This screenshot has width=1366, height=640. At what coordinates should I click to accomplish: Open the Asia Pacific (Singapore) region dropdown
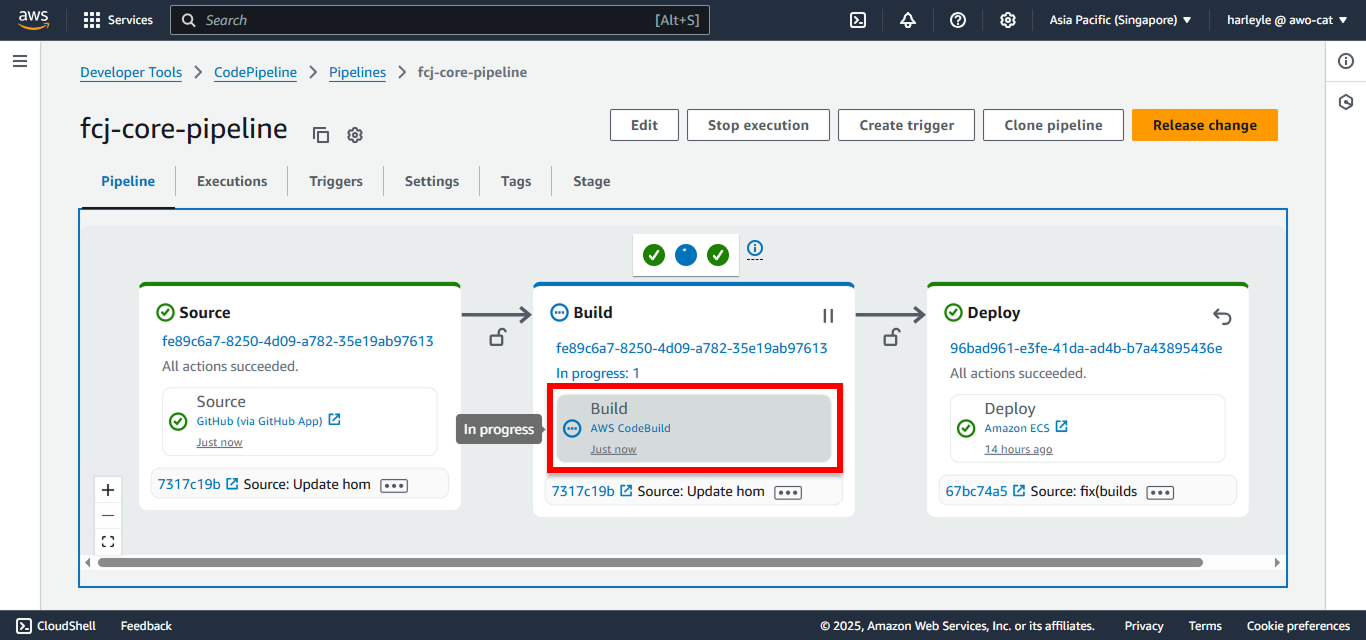click(x=1120, y=20)
